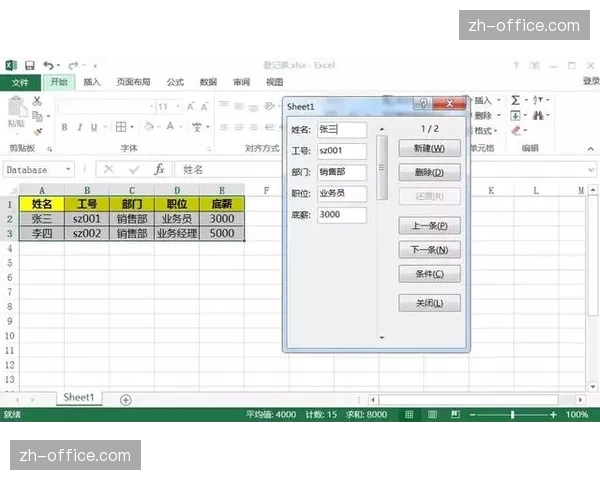This screenshot has width=600, height=480.
Task: Click the Borders icon
Action: click(121, 127)
